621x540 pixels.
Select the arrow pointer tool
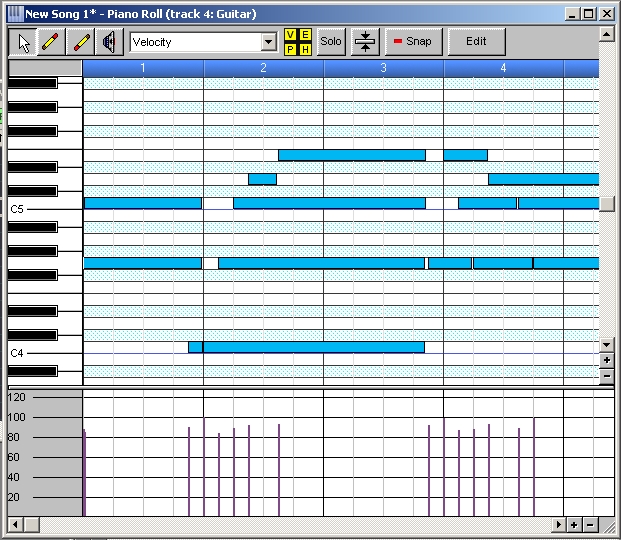[x=23, y=42]
